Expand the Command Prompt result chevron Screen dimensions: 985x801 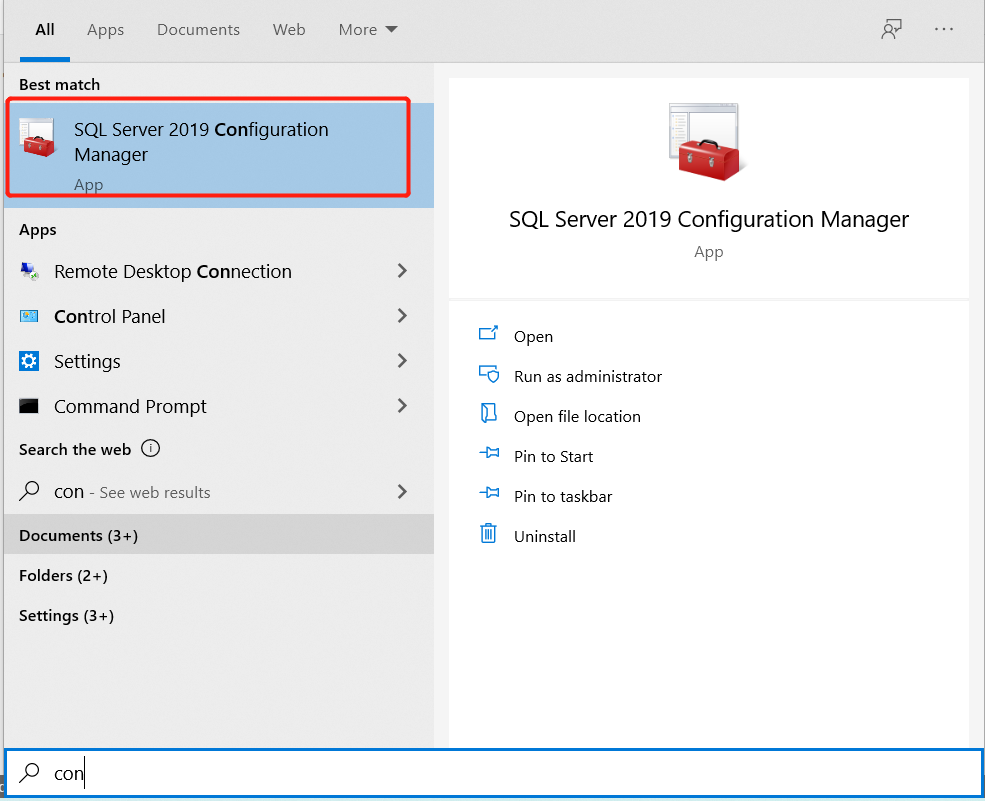point(402,406)
